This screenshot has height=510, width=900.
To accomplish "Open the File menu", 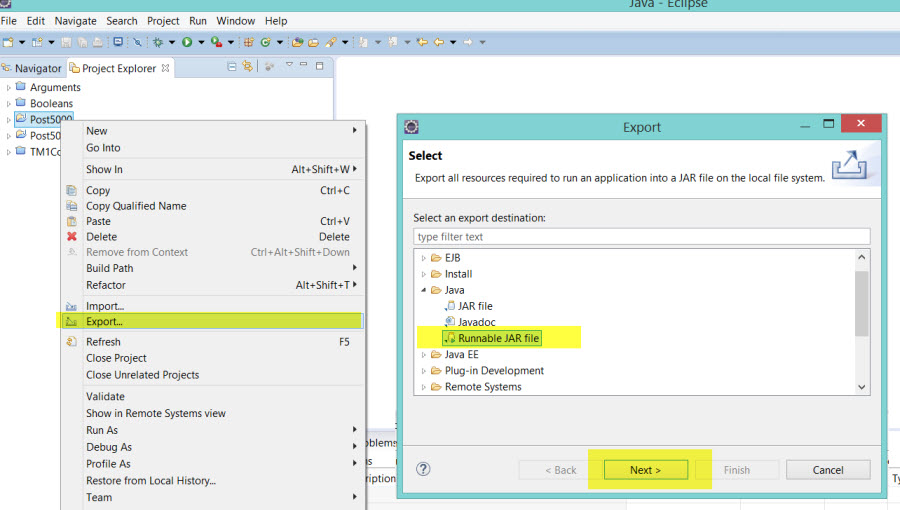I will tap(9, 21).
